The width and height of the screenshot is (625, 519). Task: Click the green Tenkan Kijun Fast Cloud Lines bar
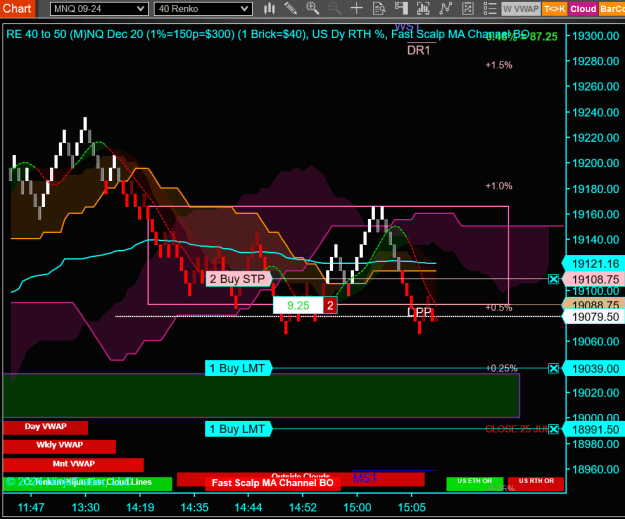click(x=87, y=483)
